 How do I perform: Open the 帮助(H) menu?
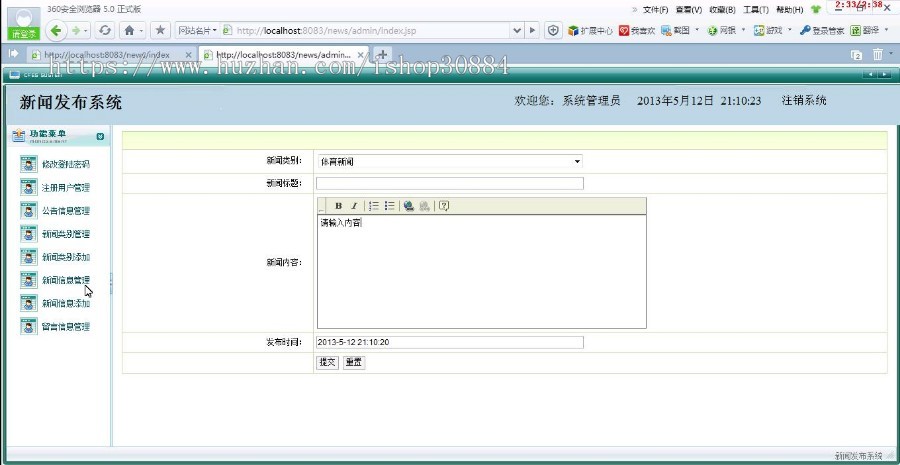click(790, 10)
